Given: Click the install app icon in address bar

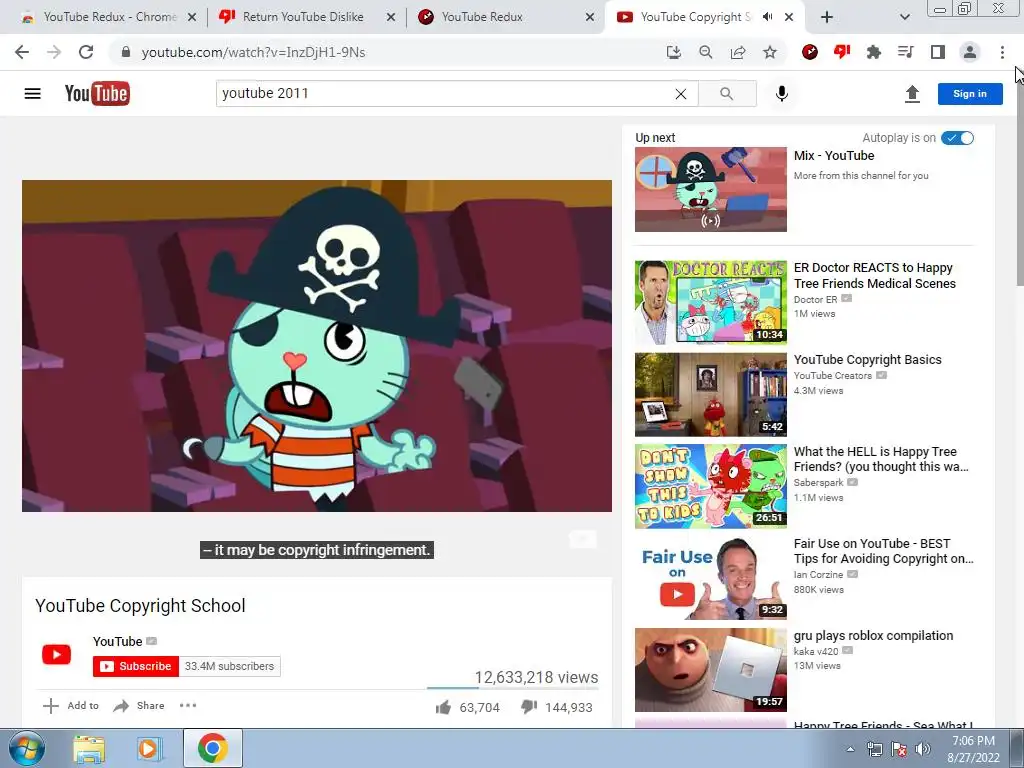Looking at the screenshot, I should coord(673,52).
